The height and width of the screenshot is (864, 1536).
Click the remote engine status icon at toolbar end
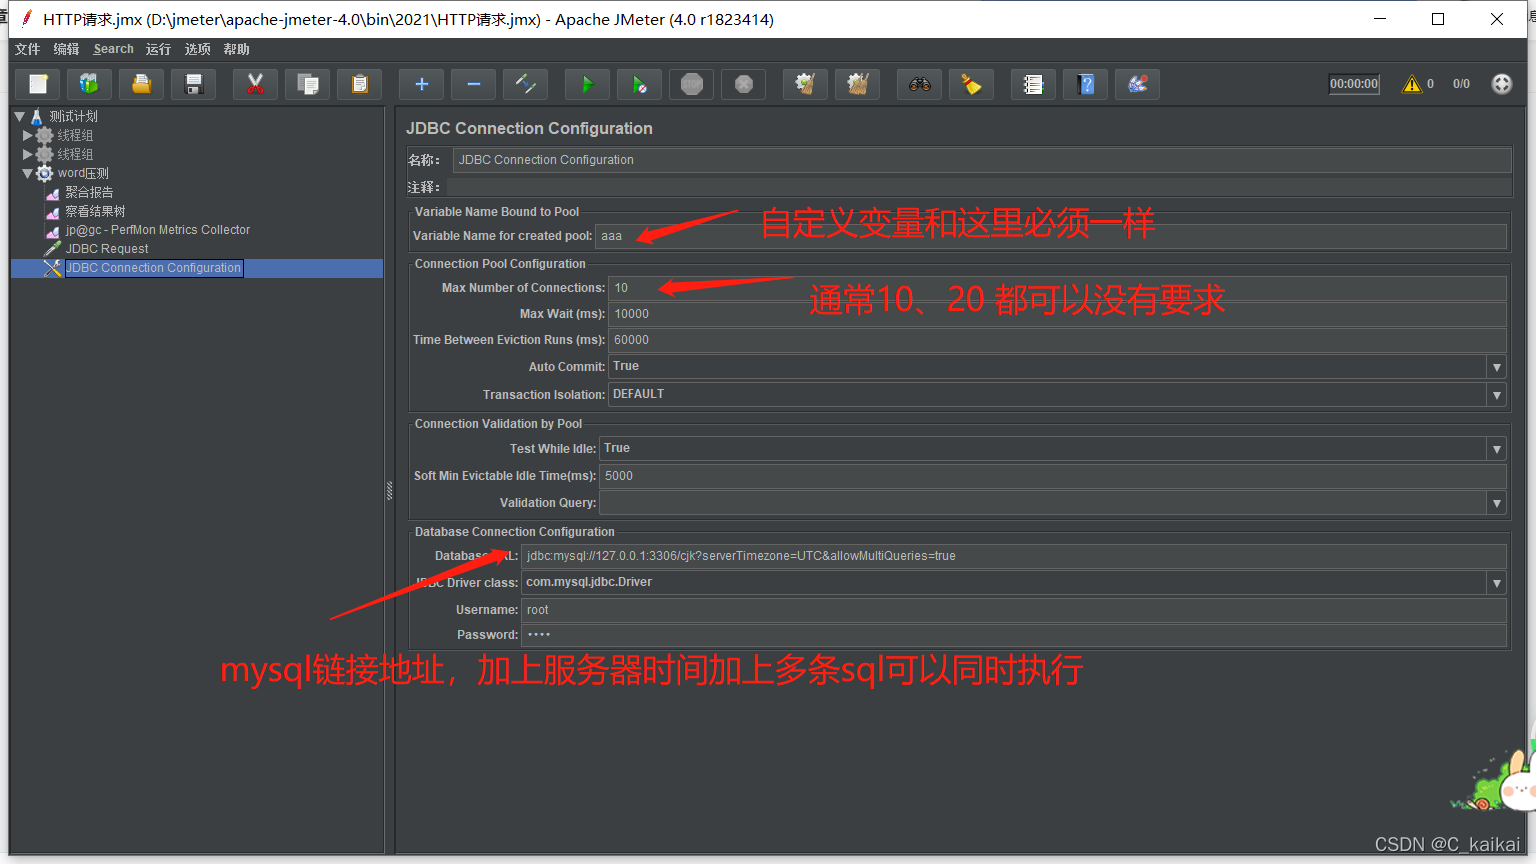pyautogui.click(x=1502, y=84)
